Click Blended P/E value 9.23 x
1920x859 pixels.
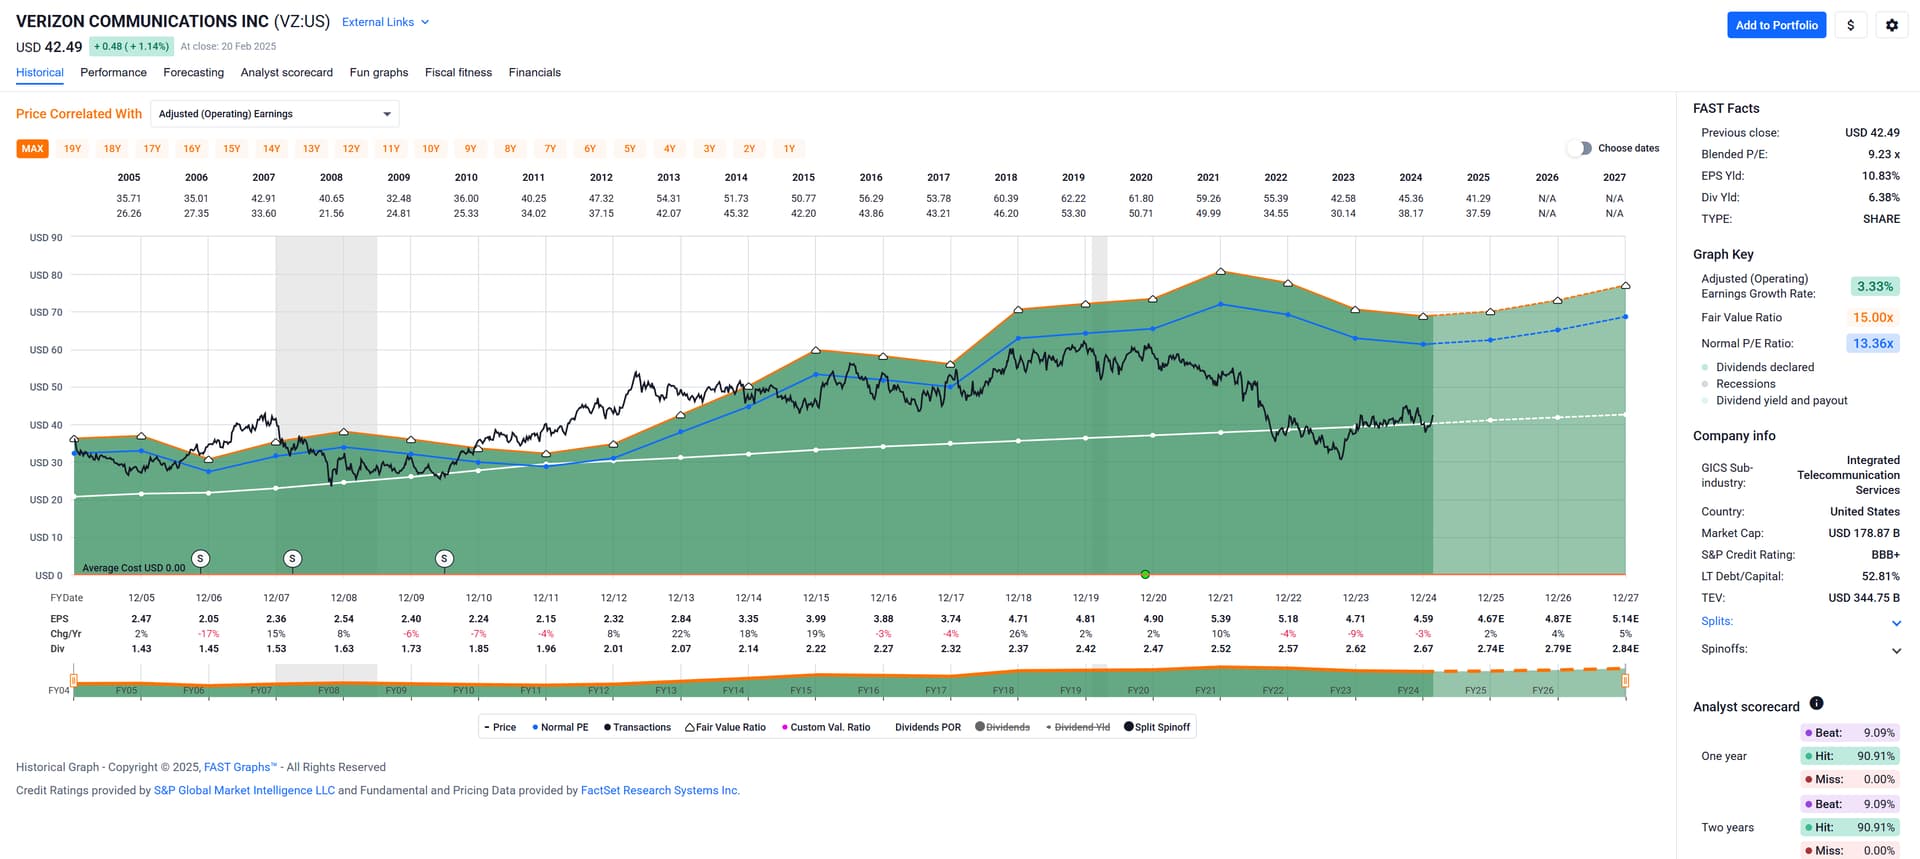click(x=1883, y=154)
